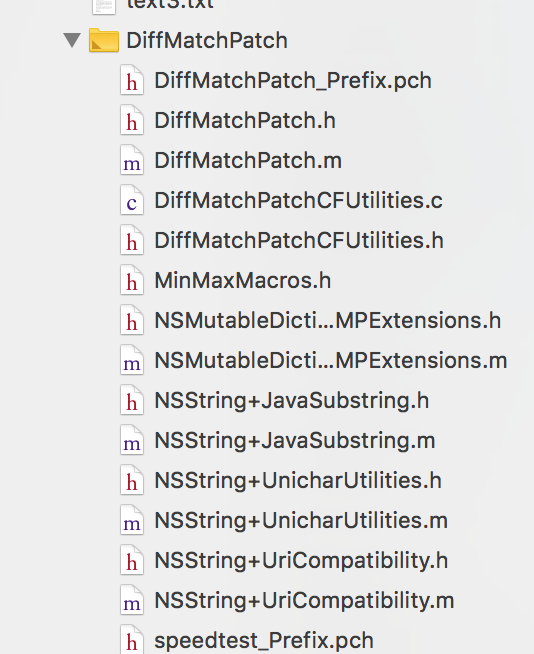Select the DiffMatchPatch group label

(x=207, y=41)
